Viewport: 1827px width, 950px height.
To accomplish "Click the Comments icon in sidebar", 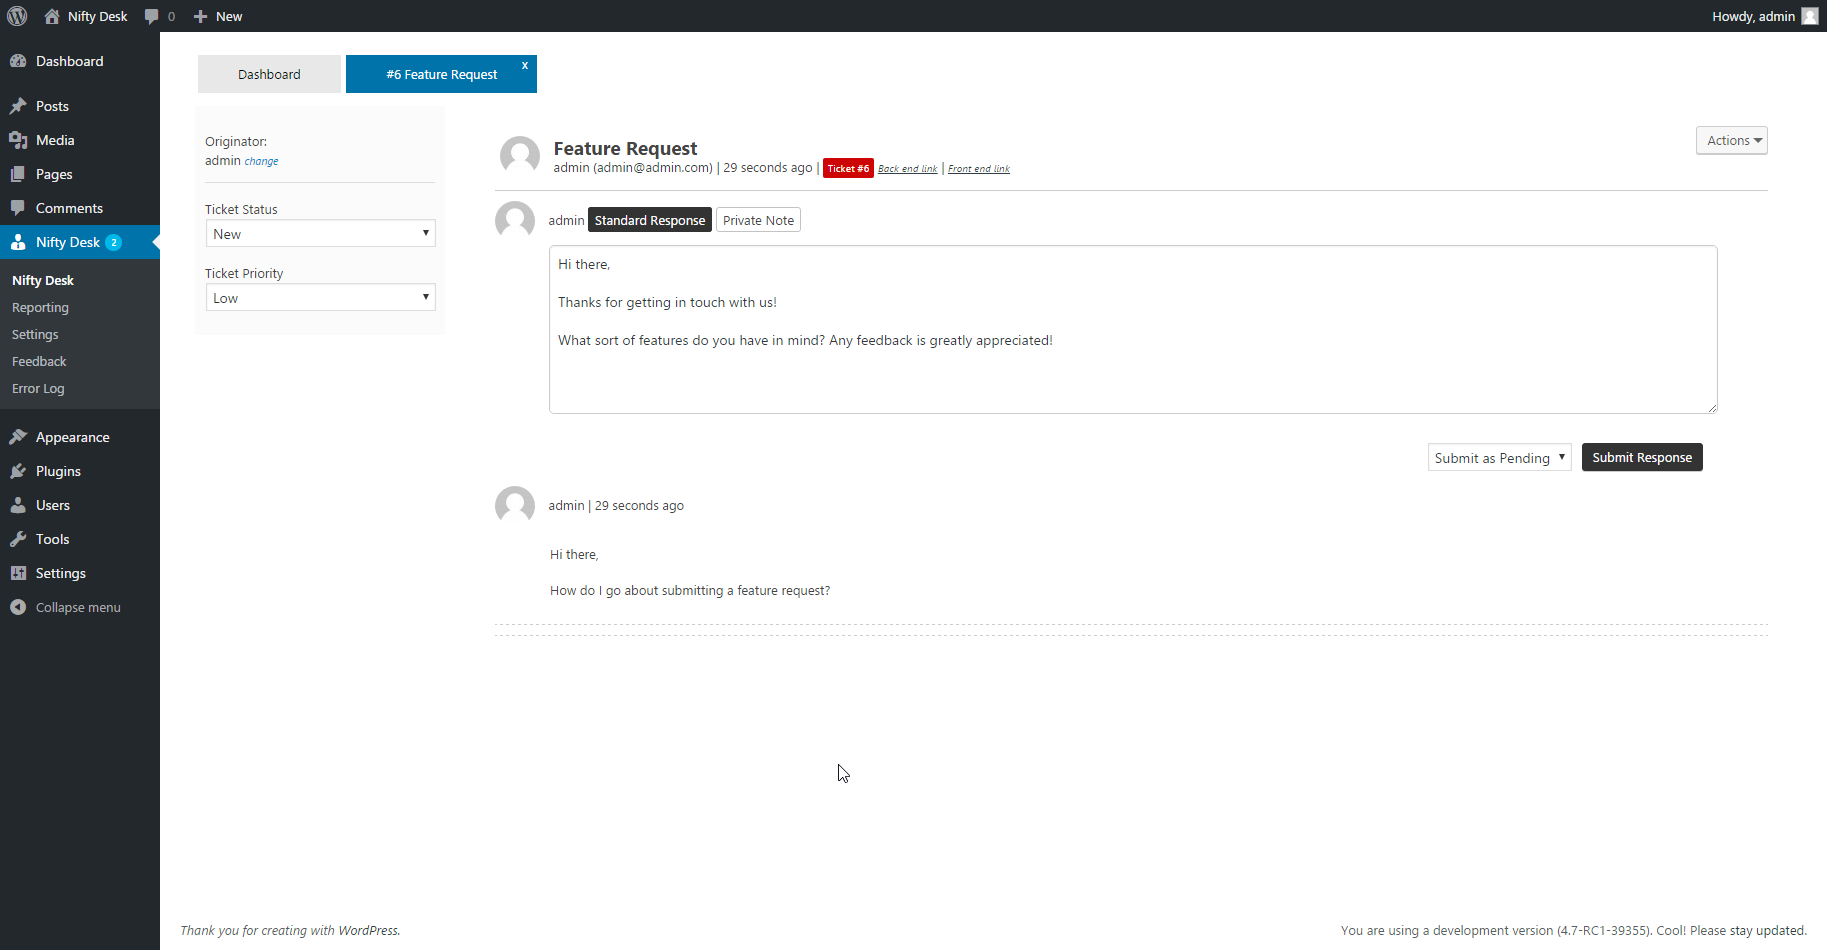I will (18, 208).
